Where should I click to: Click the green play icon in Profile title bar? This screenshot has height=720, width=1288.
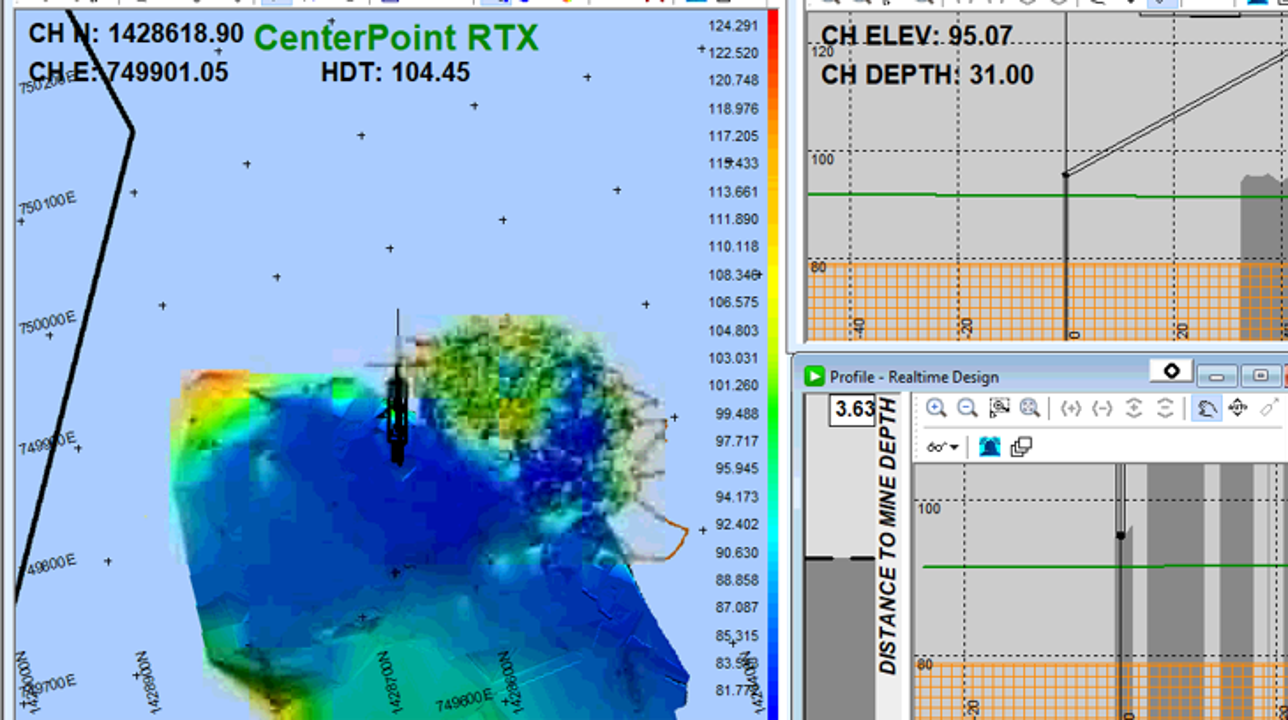[814, 376]
